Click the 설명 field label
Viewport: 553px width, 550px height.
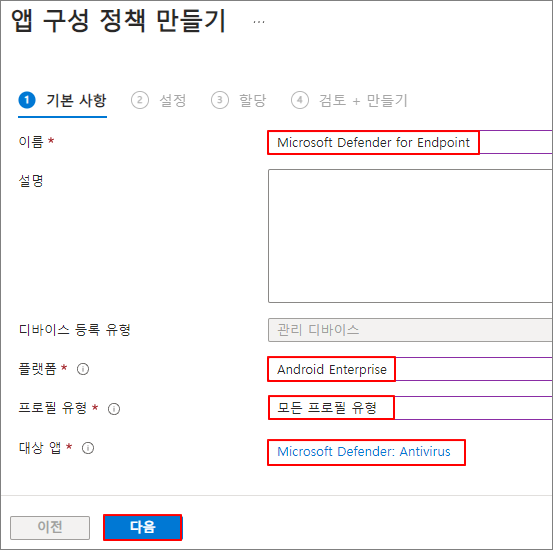31,181
